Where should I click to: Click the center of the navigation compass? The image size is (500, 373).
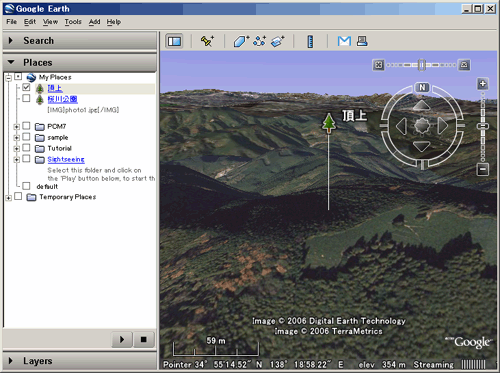pos(422,126)
